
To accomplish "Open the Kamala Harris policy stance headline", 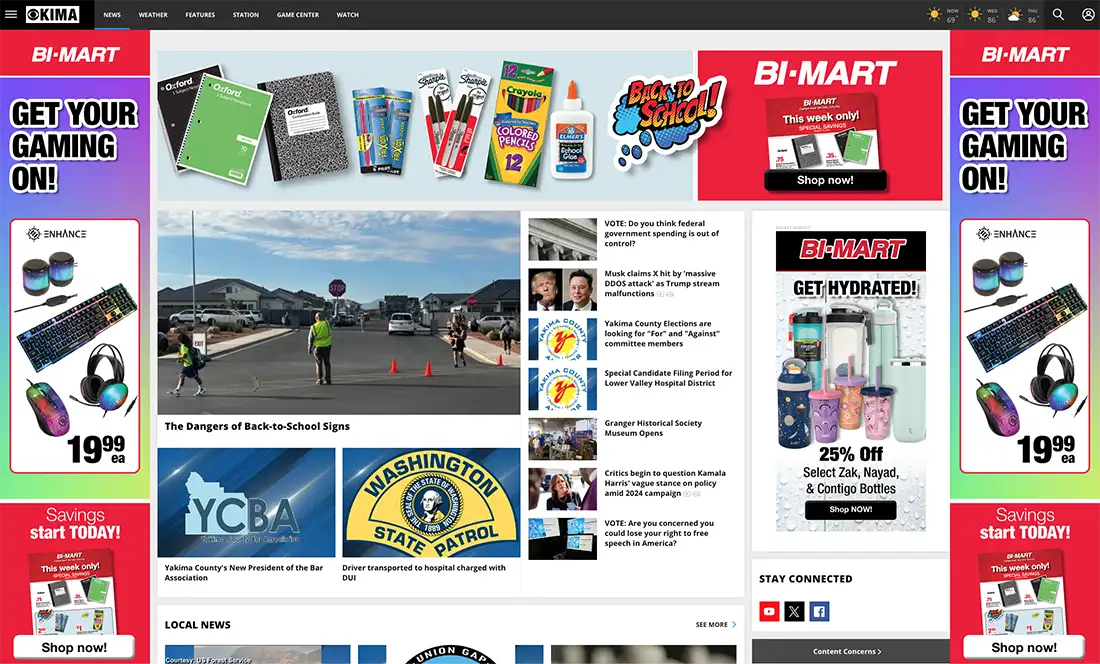I will pos(665,483).
